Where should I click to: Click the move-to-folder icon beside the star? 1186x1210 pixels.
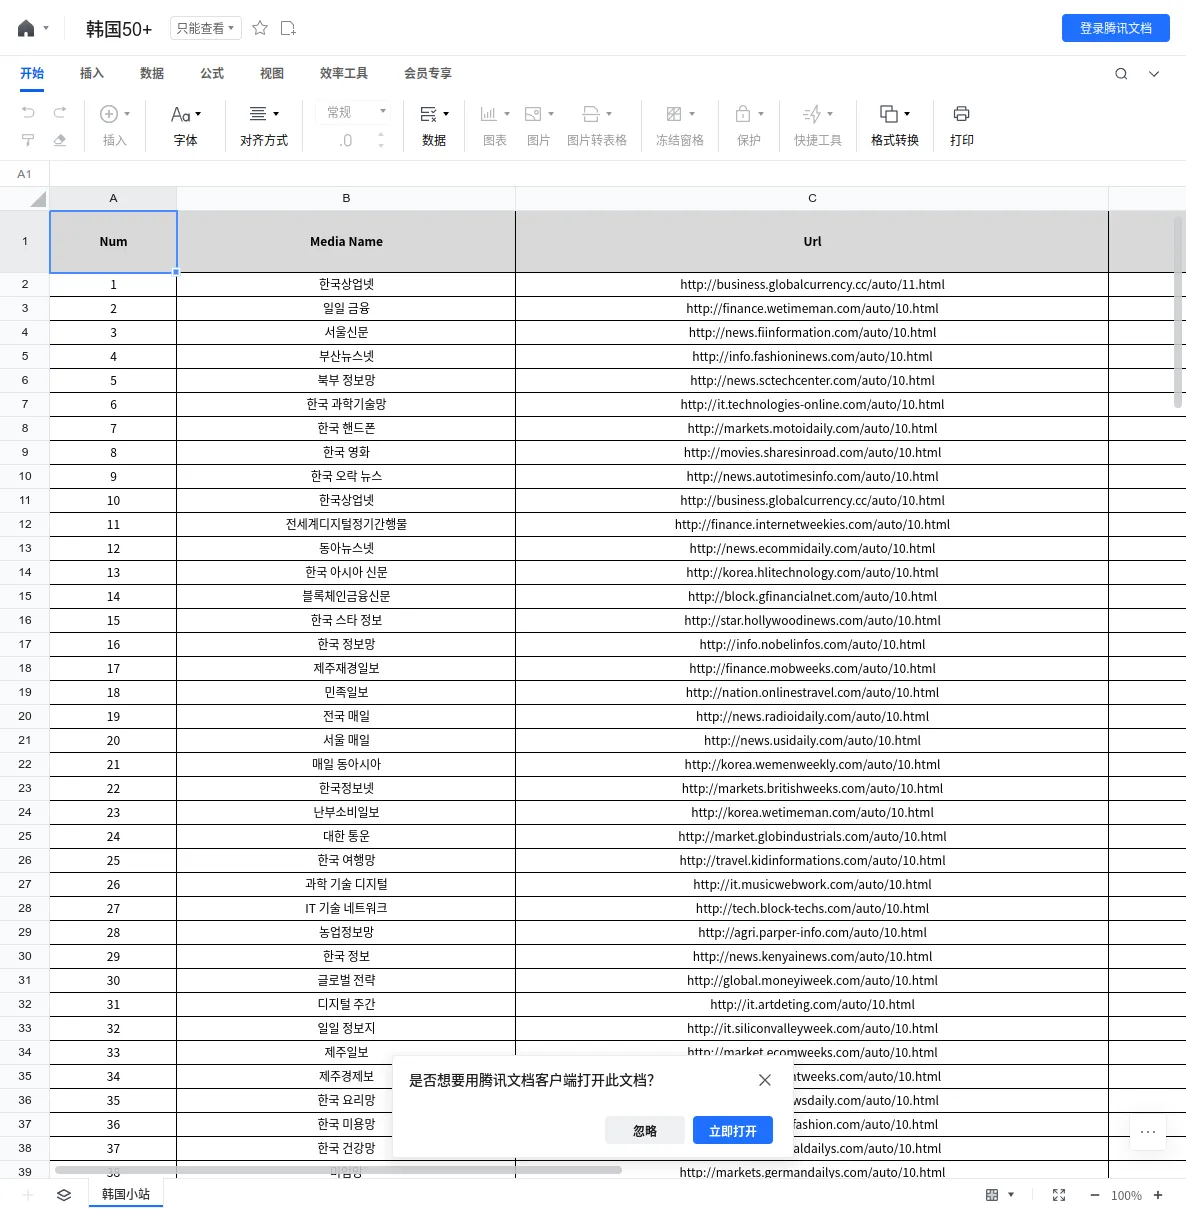pyautogui.click(x=288, y=28)
